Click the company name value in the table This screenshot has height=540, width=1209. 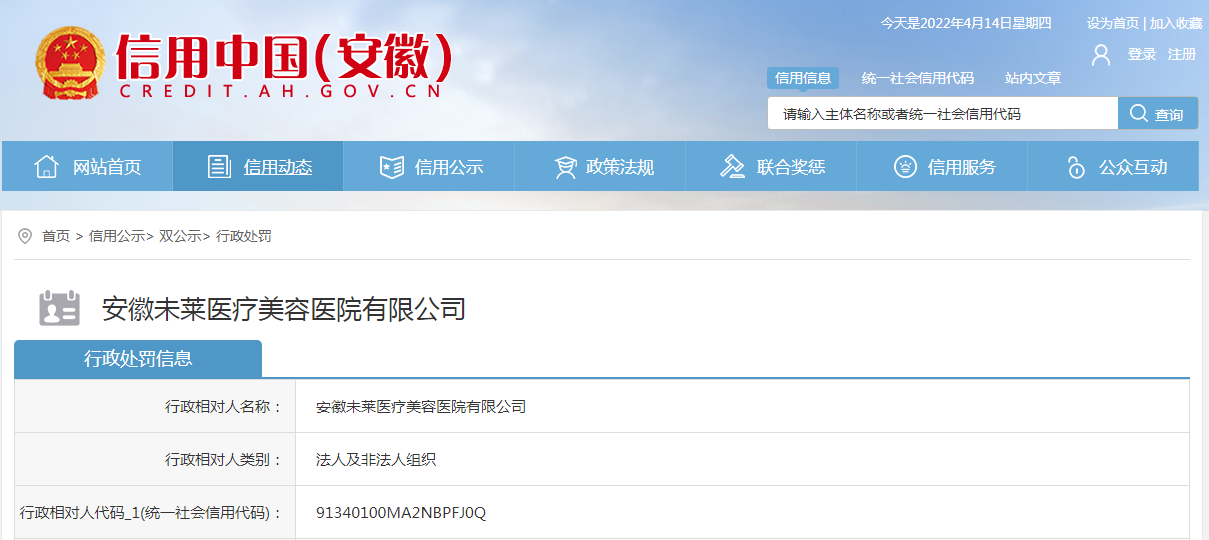click(x=421, y=407)
